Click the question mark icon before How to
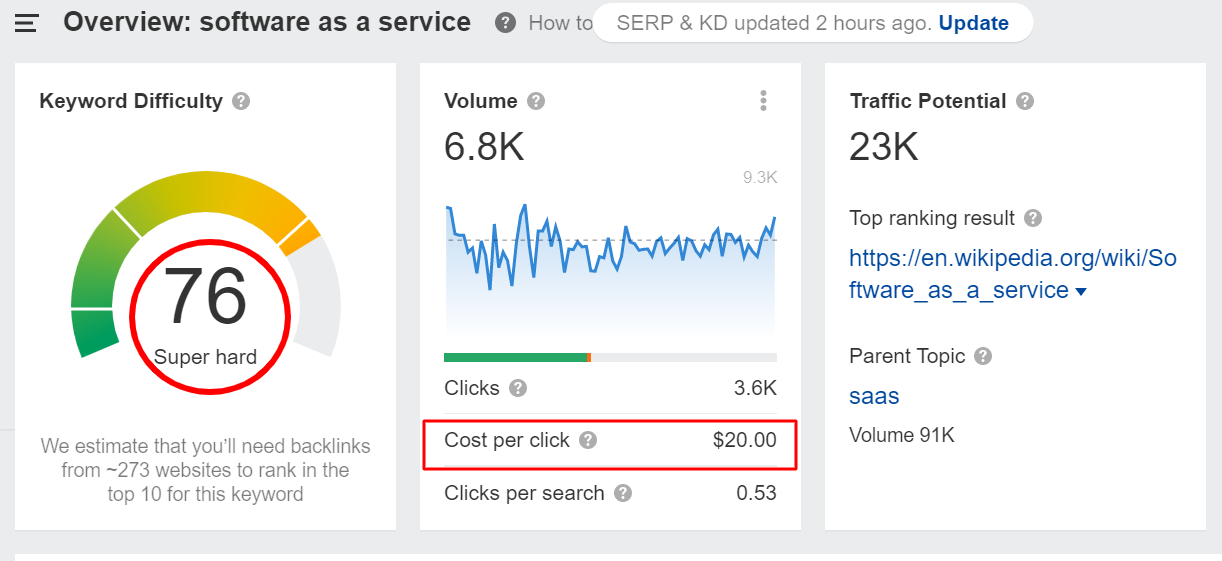Screen dimensions: 1222x561 pos(506,23)
